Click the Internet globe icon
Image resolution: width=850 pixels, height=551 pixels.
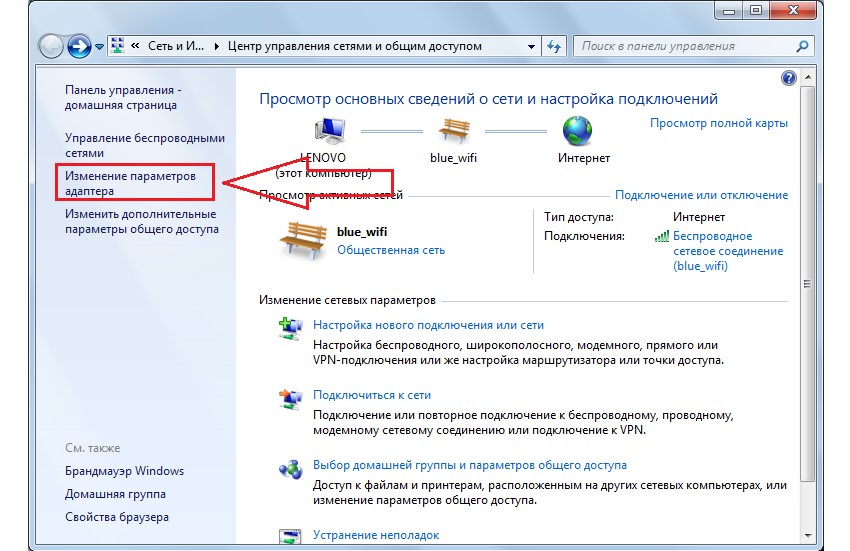(577, 131)
